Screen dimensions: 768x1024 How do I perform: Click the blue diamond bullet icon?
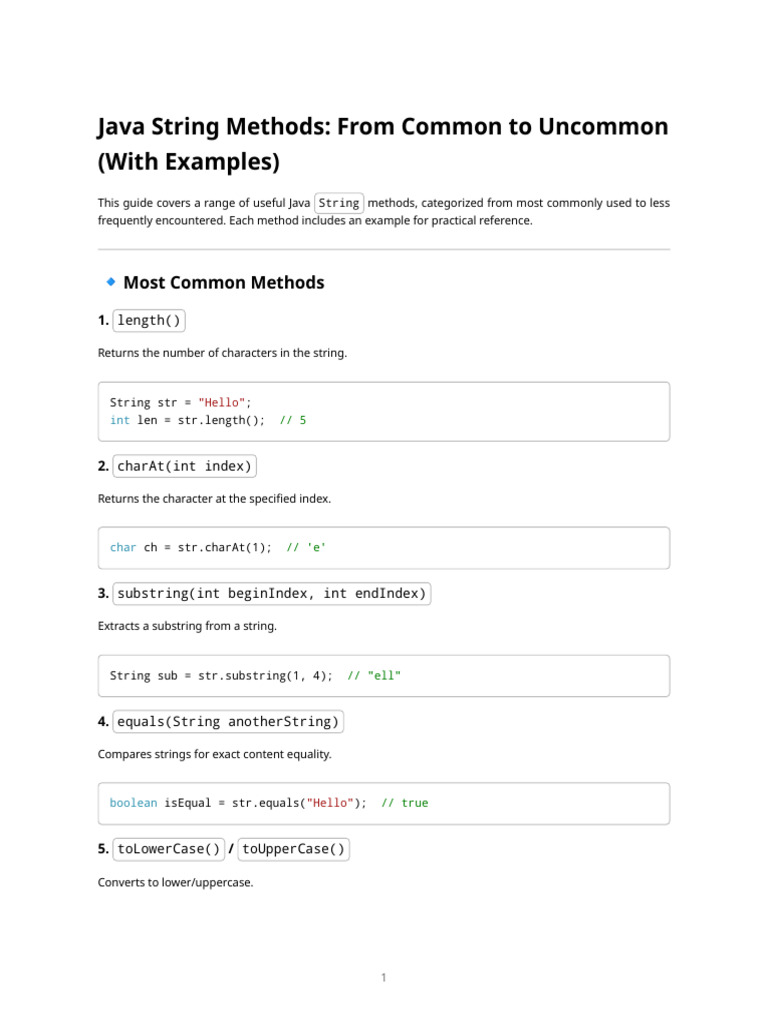tap(111, 282)
